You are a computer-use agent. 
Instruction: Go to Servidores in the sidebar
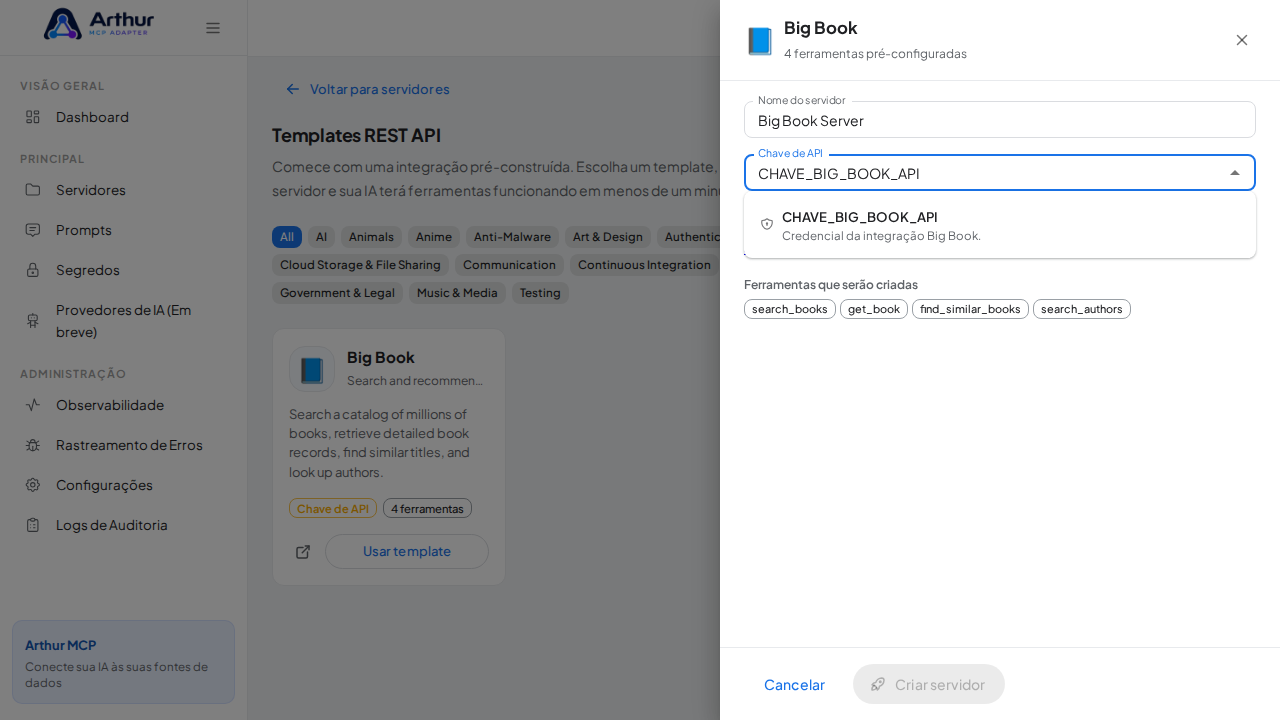coord(123,190)
